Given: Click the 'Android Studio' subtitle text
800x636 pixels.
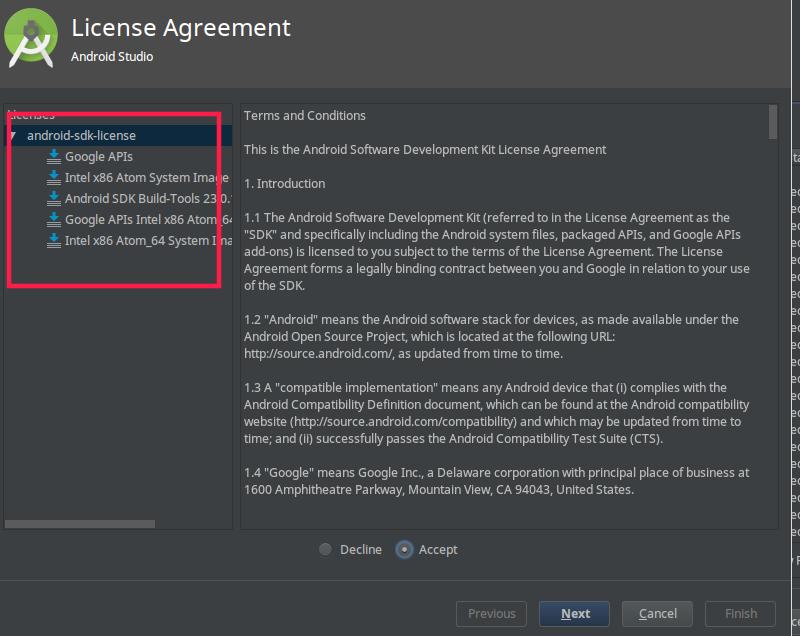Looking at the screenshot, I should click(x=112, y=57).
